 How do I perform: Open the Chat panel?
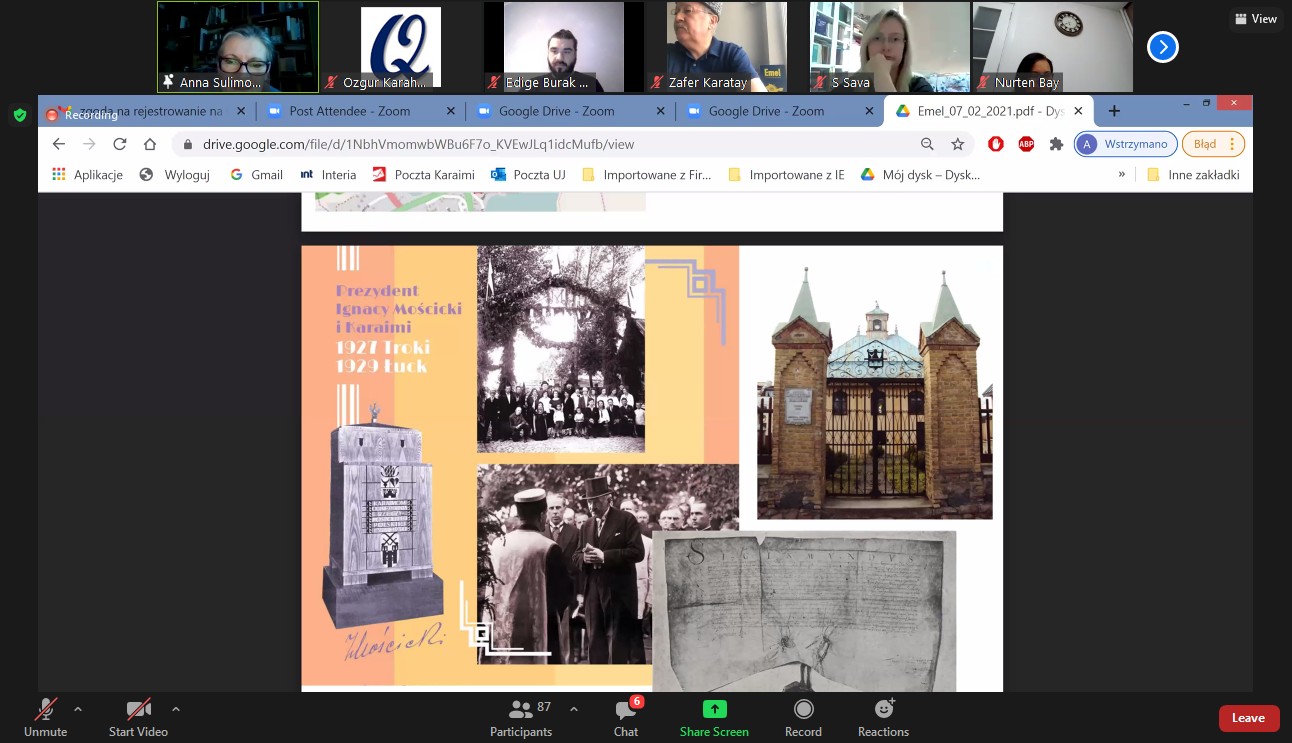click(626, 717)
